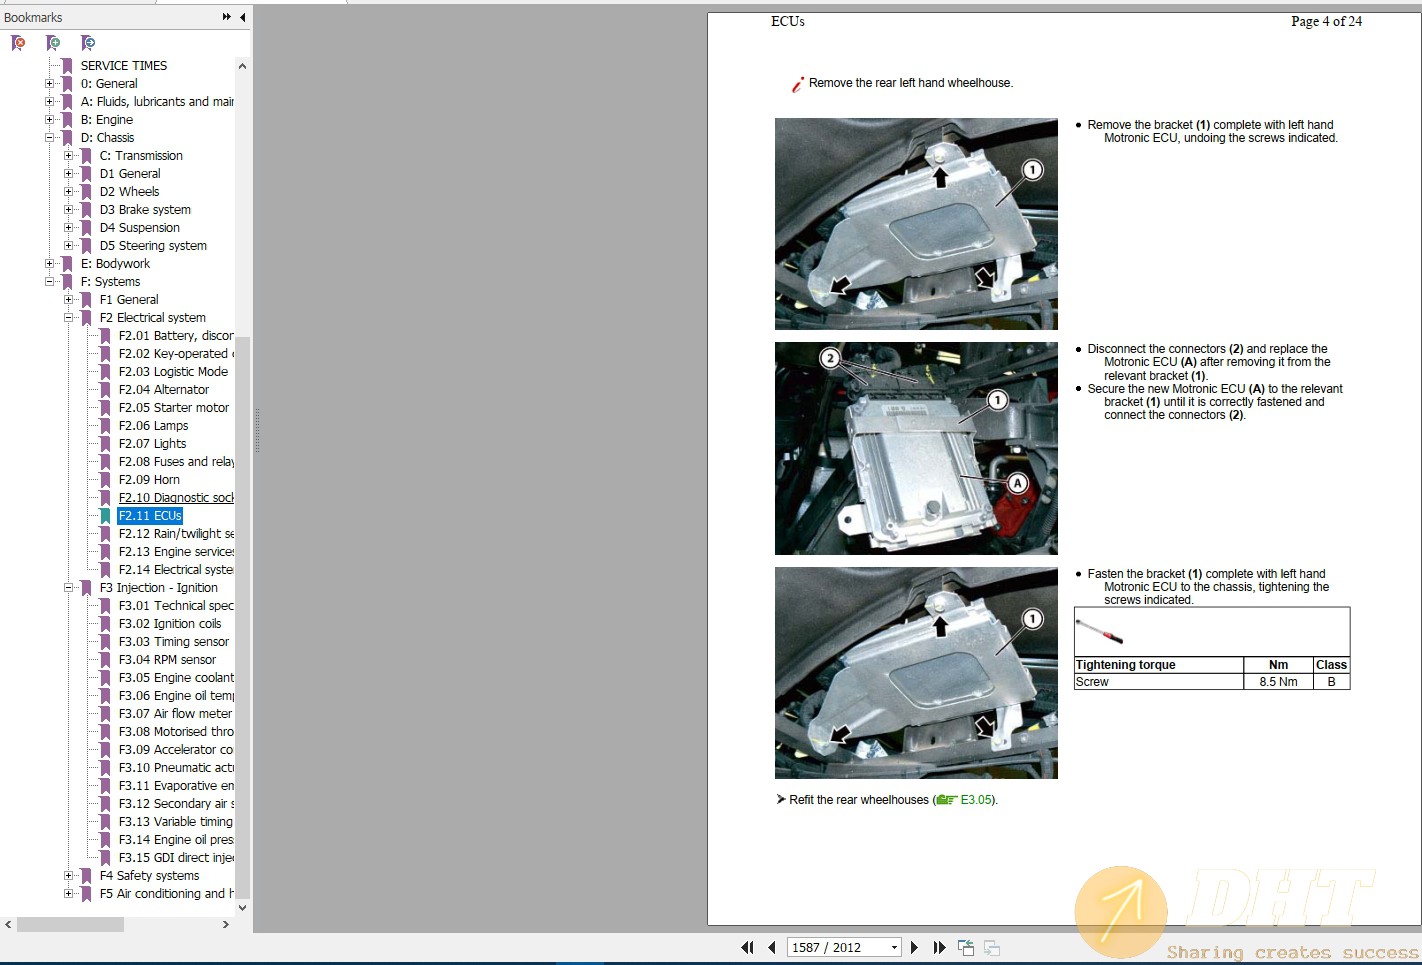Open the F2.06 Lamps bookmark

153,426
